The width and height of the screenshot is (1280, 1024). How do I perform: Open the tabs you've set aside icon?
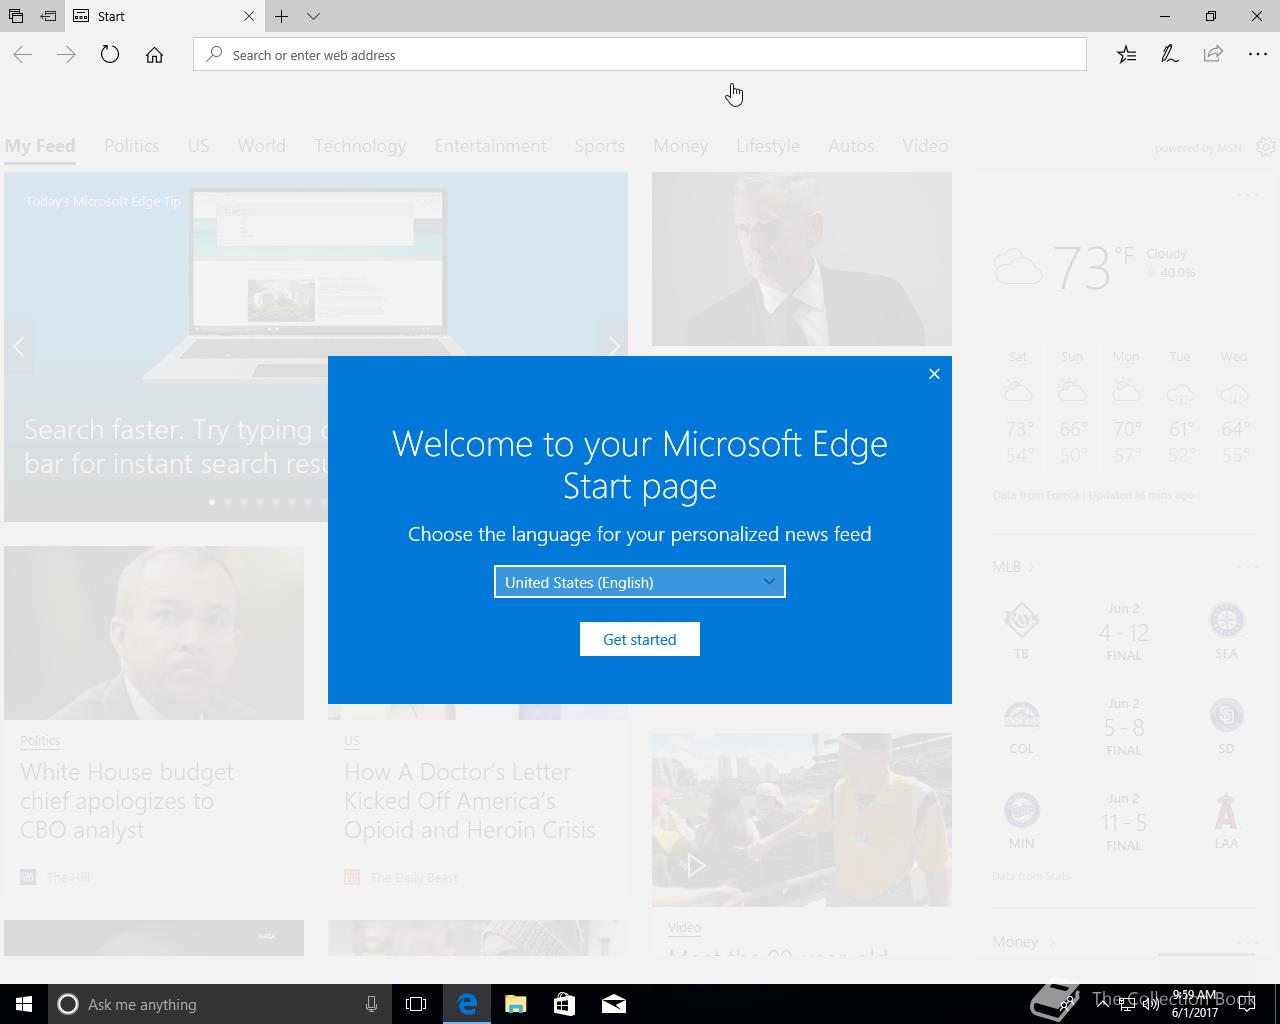[16, 16]
